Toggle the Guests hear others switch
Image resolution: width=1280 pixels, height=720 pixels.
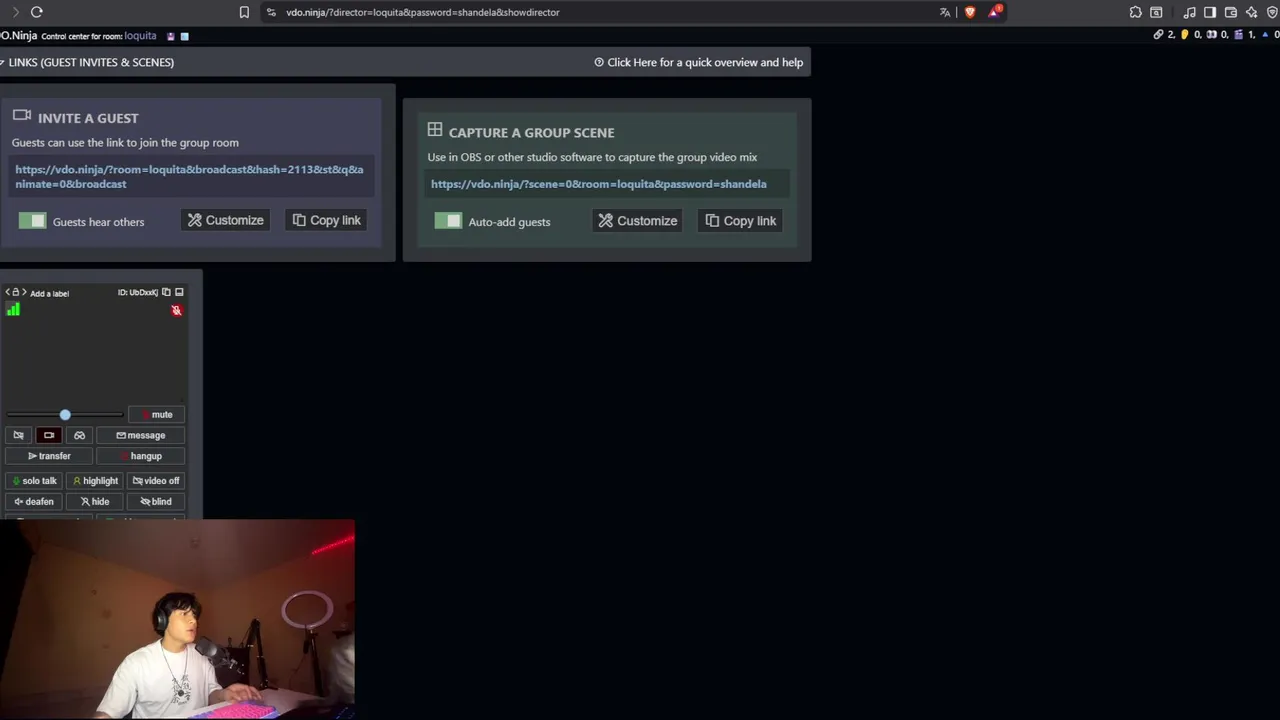32,221
